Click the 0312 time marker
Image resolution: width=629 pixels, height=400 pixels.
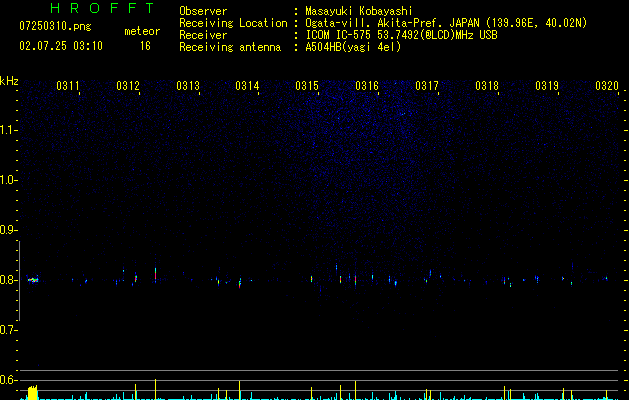click(128, 85)
